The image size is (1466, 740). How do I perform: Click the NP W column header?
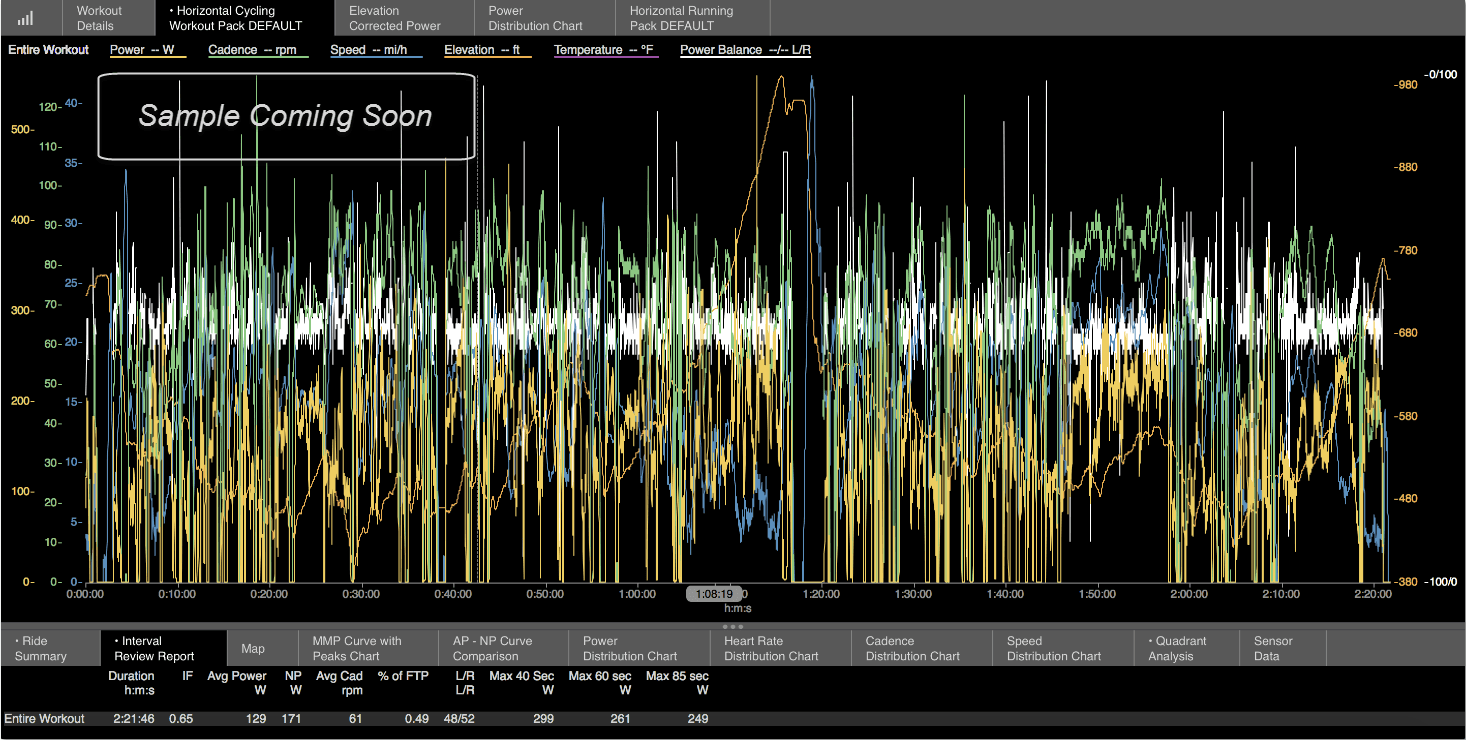tap(293, 683)
